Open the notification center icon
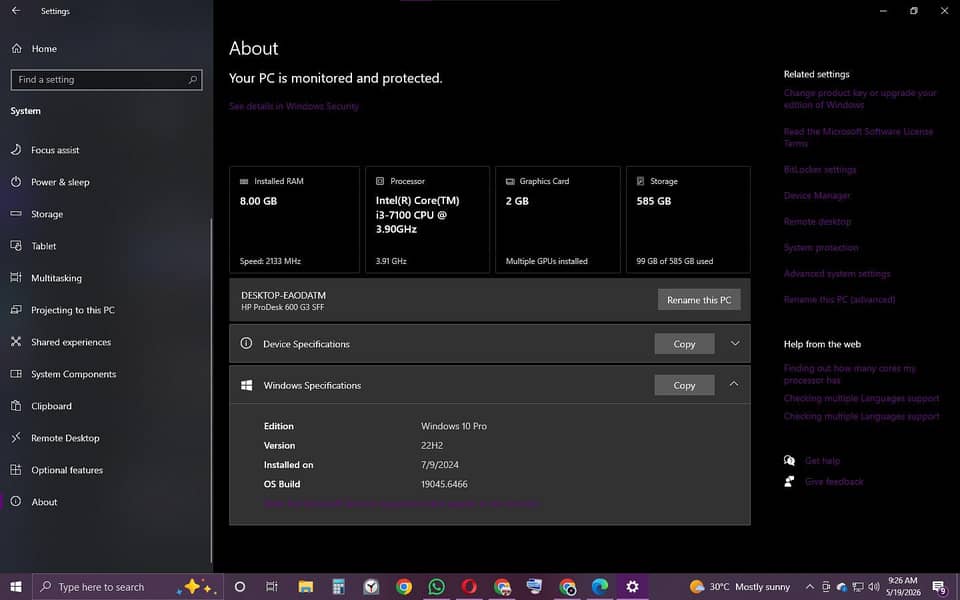The height and width of the screenshot is (600, 960). click(940, 588)
